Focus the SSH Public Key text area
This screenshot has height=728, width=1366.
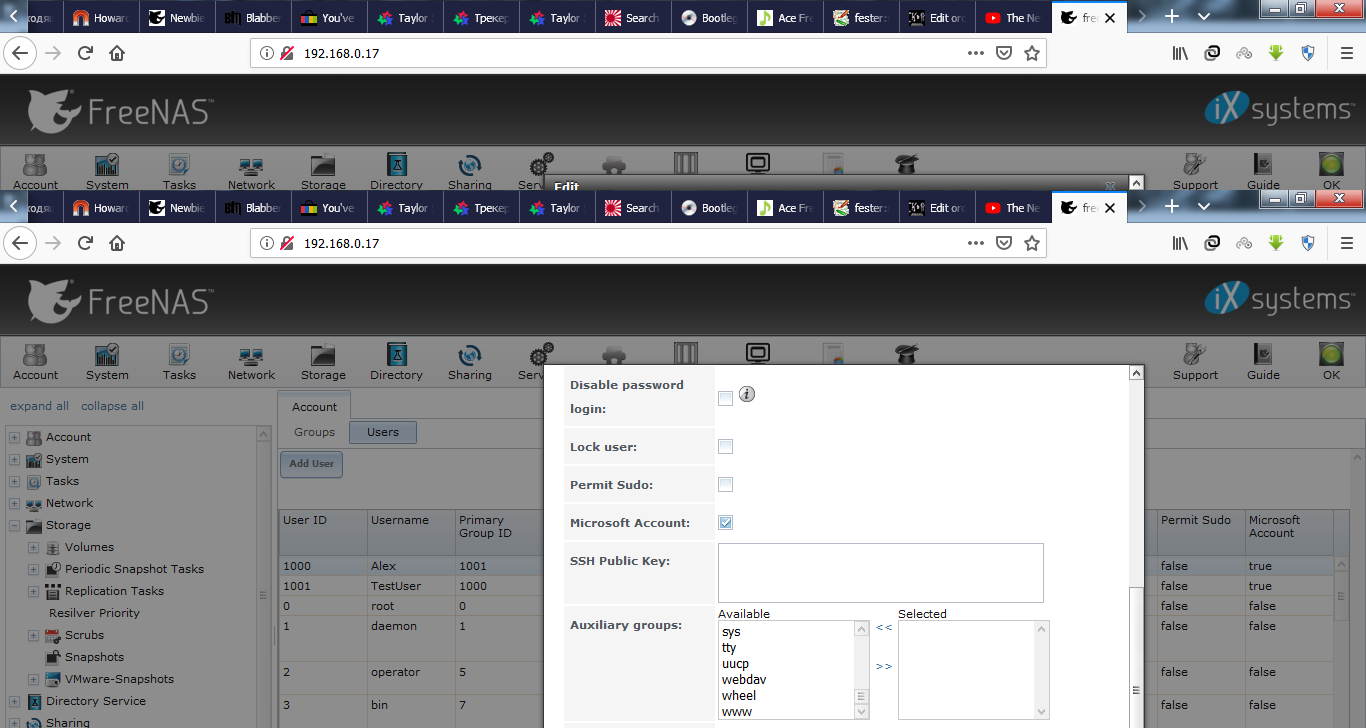click(x=880, y=573)
